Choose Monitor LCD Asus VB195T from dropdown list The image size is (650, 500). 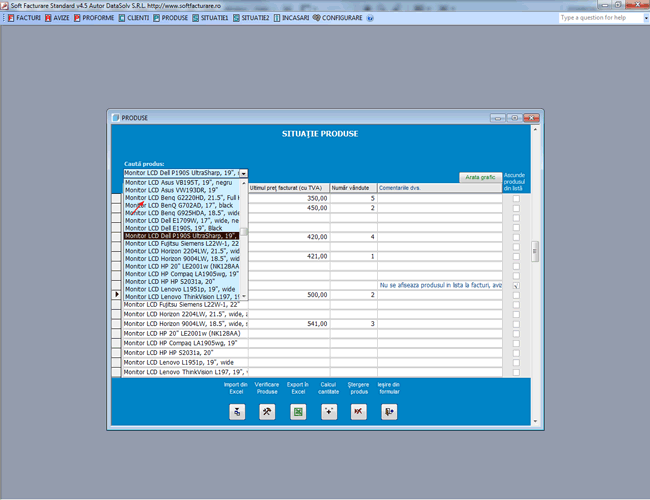[182, 182]
